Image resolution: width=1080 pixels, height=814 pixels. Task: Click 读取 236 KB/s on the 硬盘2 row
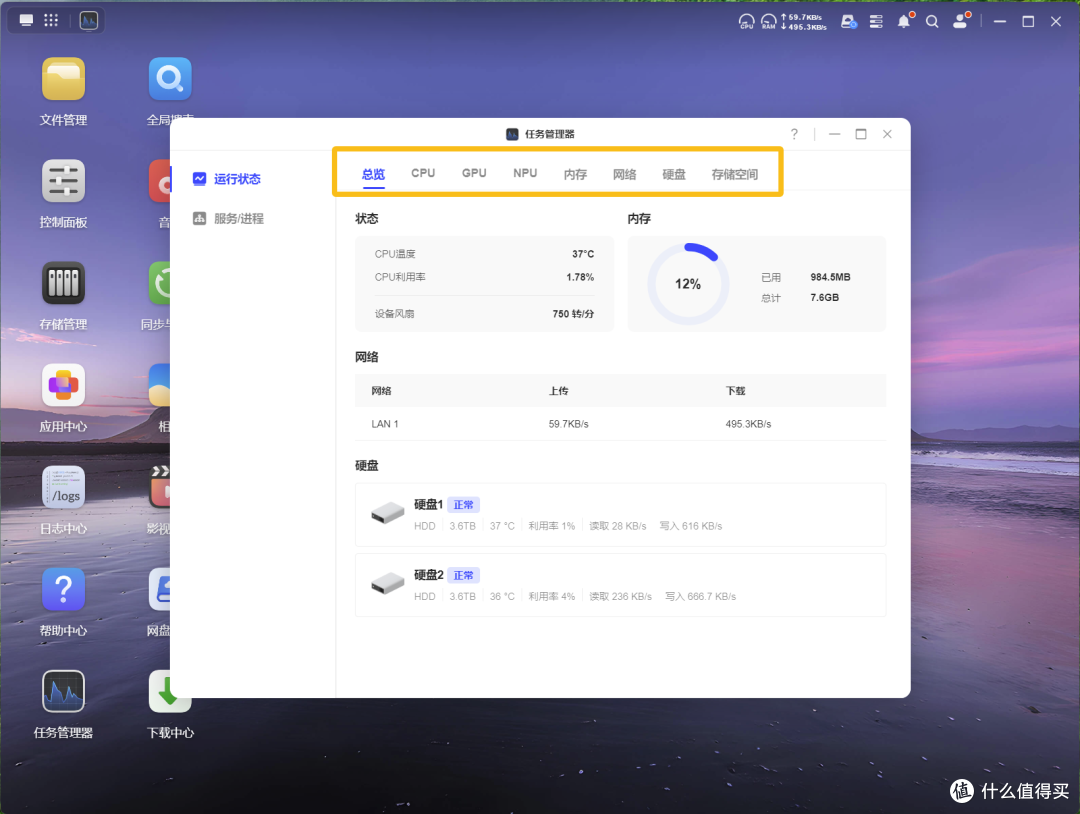pos(621,596)
